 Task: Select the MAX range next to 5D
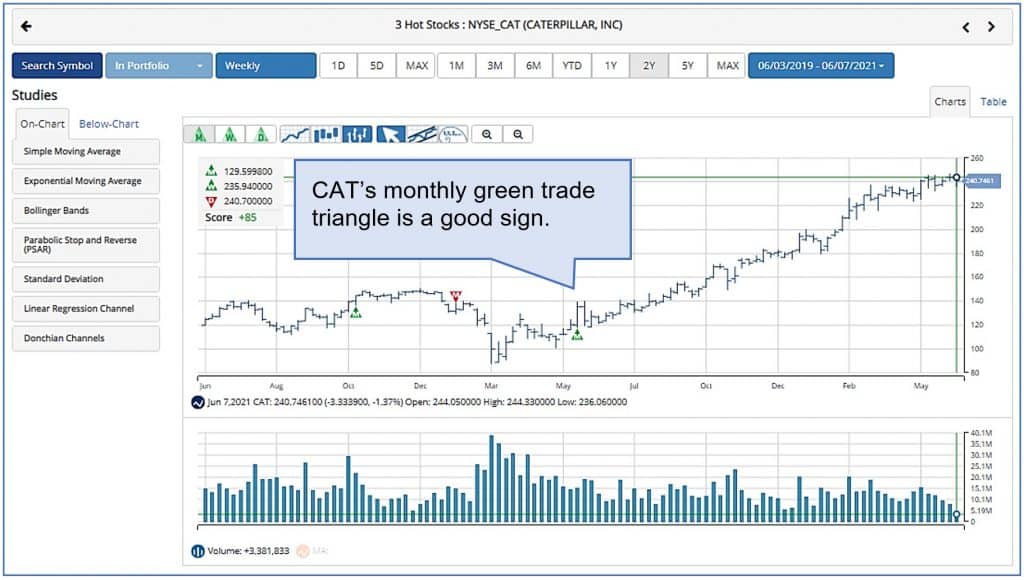pyautogui.click(x=416, y=66)
